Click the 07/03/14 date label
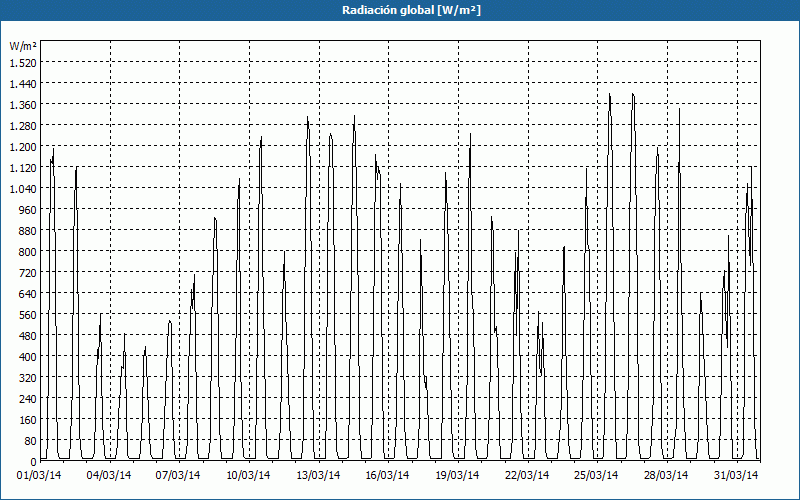 coord(178,475)
